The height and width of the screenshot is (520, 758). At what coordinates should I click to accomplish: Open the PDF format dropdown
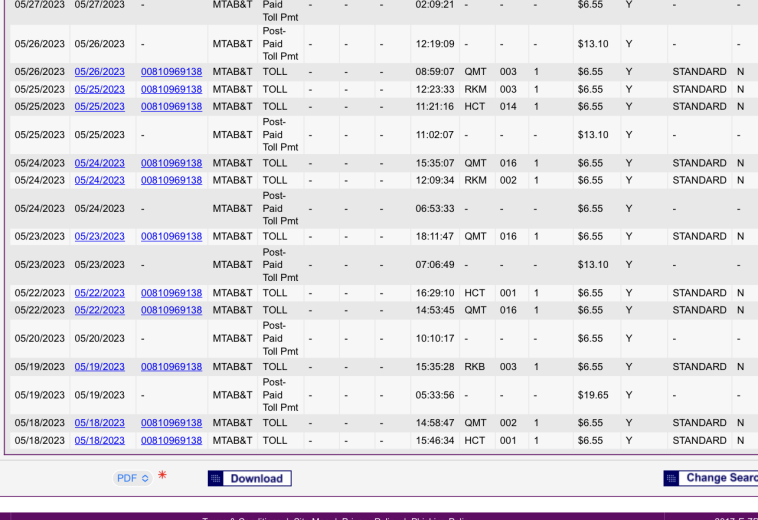tap(132, 478)
